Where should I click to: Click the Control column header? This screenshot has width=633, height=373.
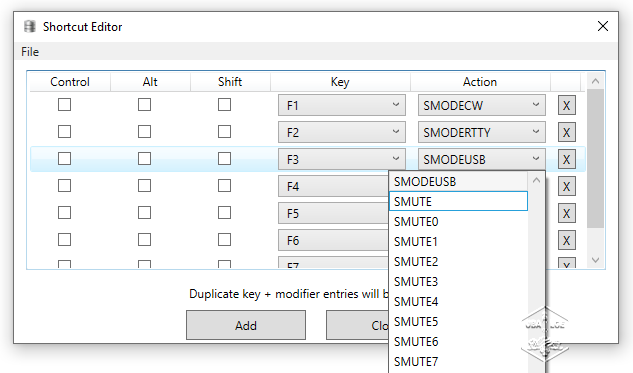coord(69,82)
